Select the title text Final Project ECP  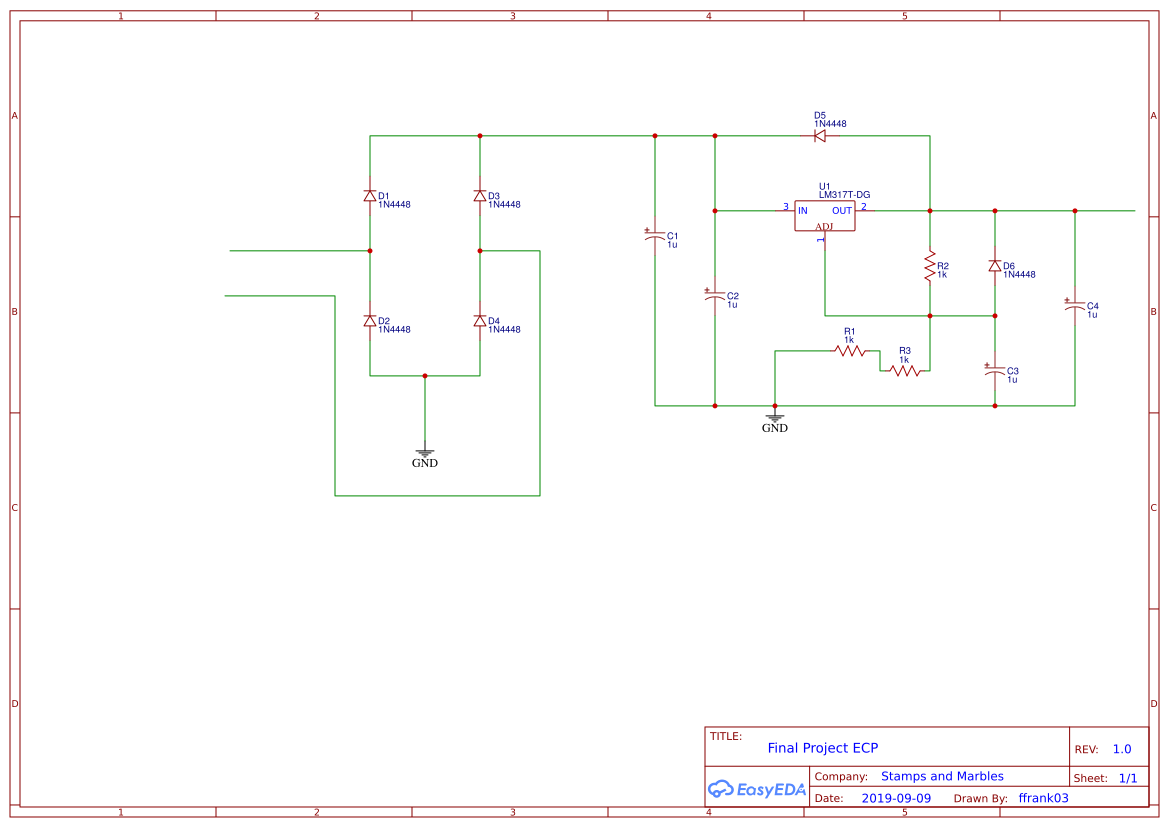point(822,747)
